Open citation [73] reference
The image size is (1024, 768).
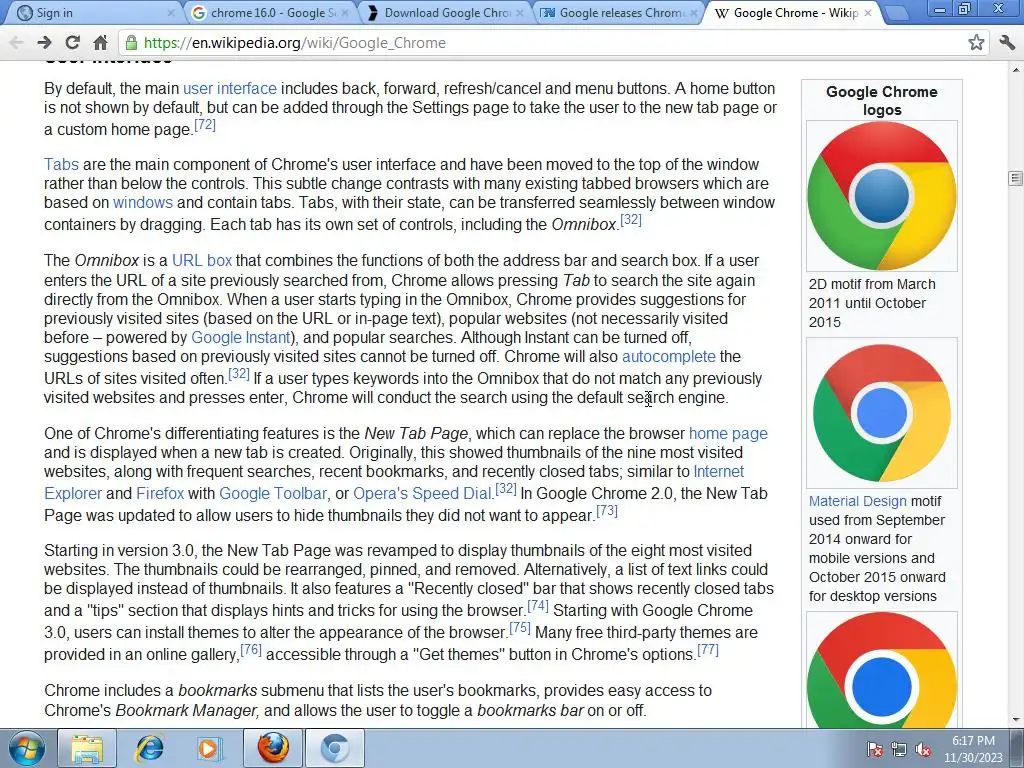pyautogui.click(x=607, y=510)
